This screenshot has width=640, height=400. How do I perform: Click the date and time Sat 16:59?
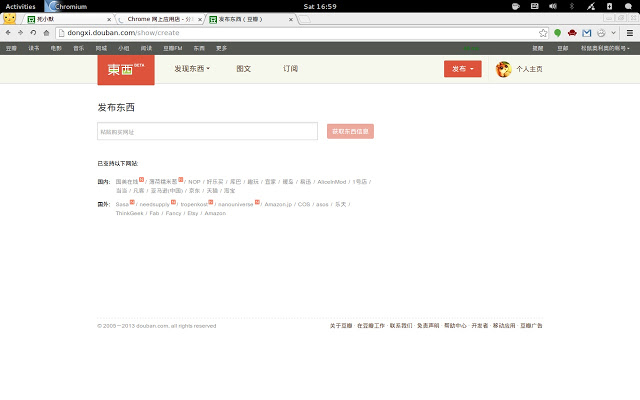pyautogui.click(x=320, y=7)
